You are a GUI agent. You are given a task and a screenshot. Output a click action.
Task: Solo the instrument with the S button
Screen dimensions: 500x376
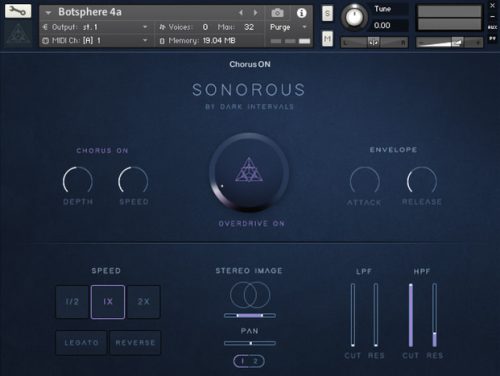point(327,14)
